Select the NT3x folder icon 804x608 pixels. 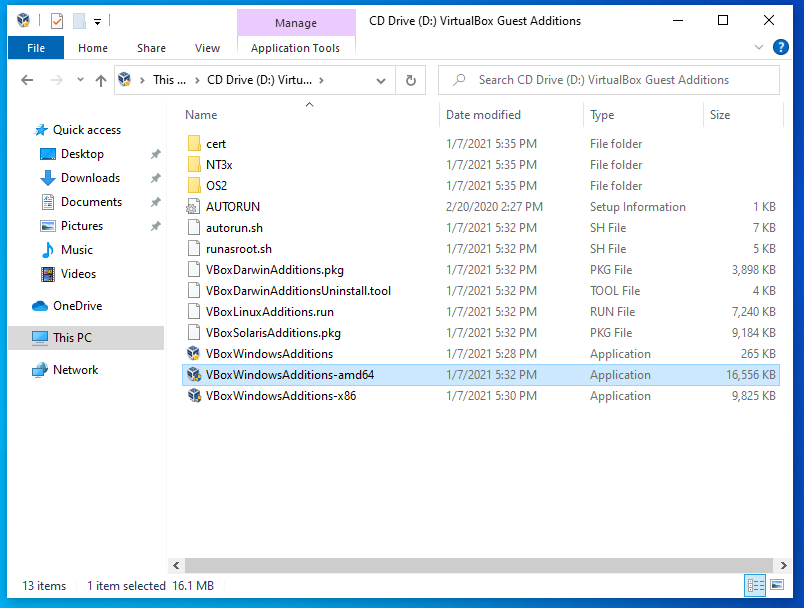[x=194, y=165]
